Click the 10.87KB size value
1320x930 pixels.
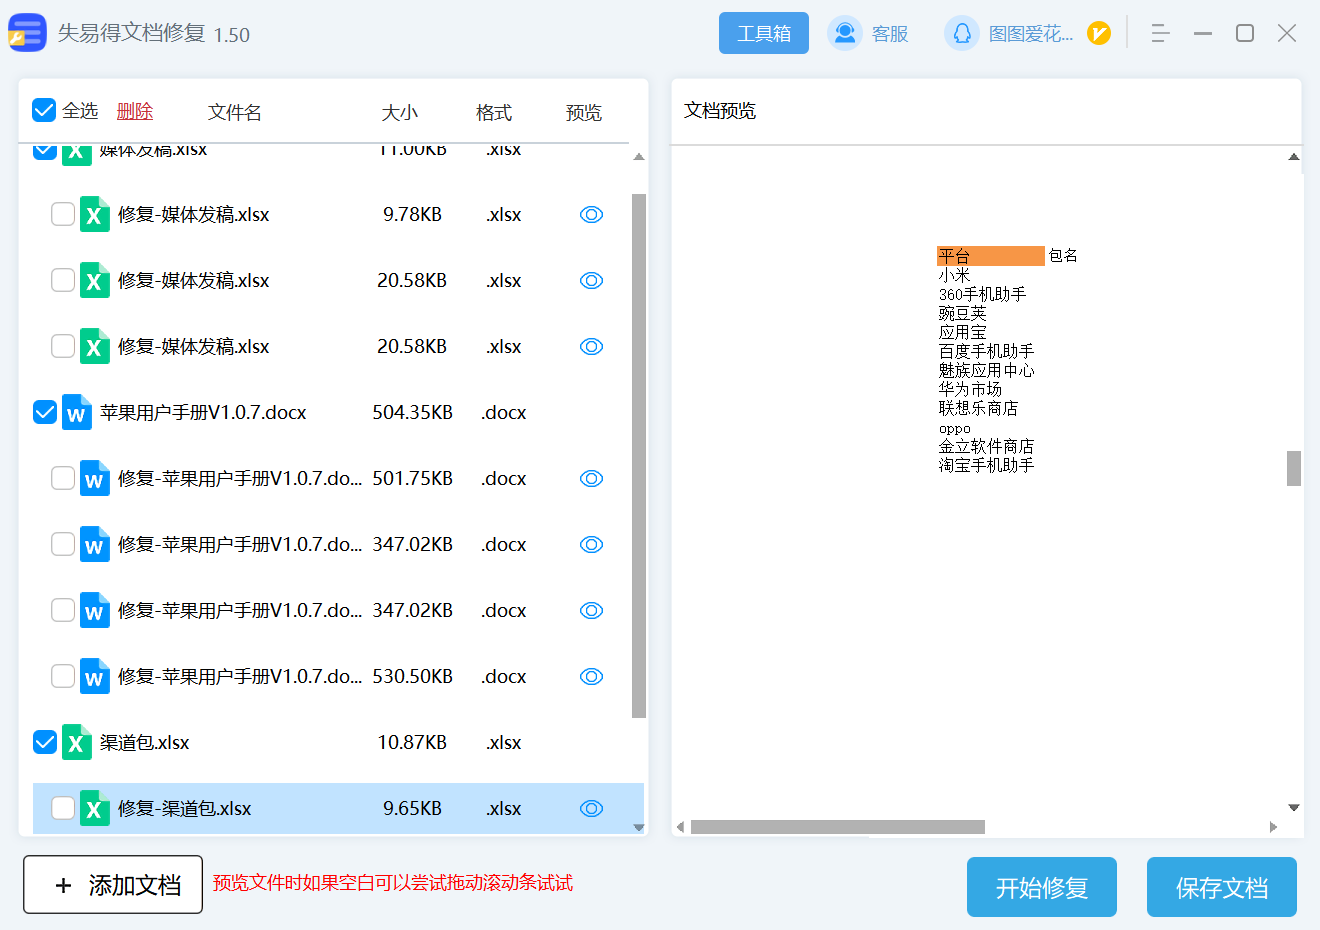tap(412, 742)
